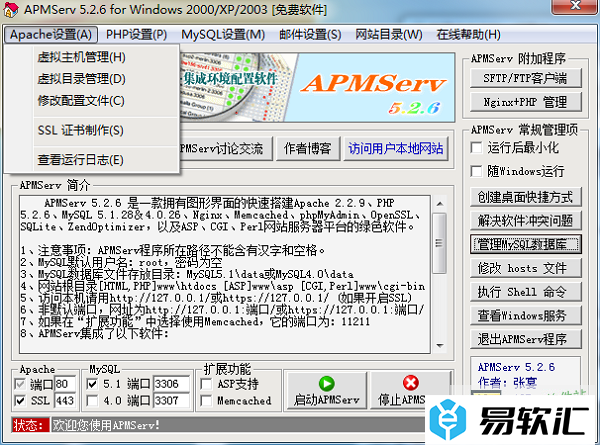Image resolution: width=600 pixels, height=445 pixels.
Task: Click the text line '2、MySQL默认用户名: root'
Action: [x=121, y=262]
